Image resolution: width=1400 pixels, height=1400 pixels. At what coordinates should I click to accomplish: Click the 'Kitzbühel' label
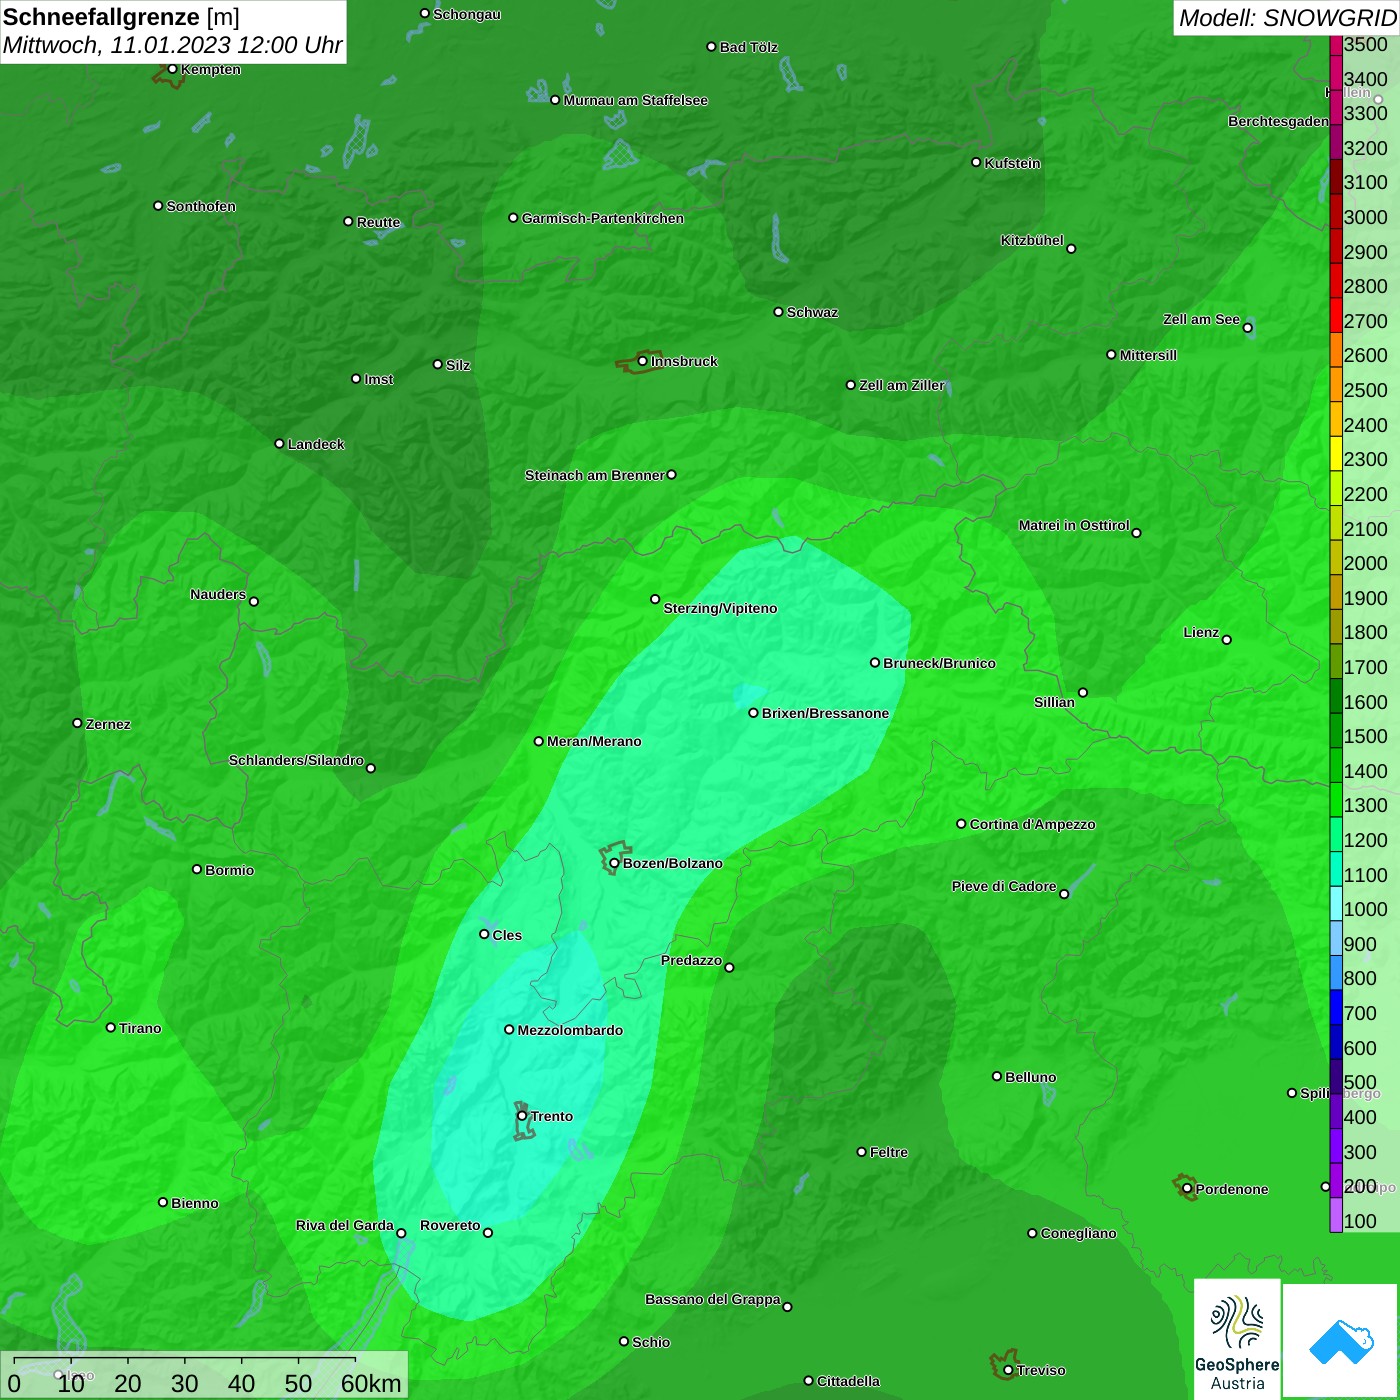point(1032,240)
